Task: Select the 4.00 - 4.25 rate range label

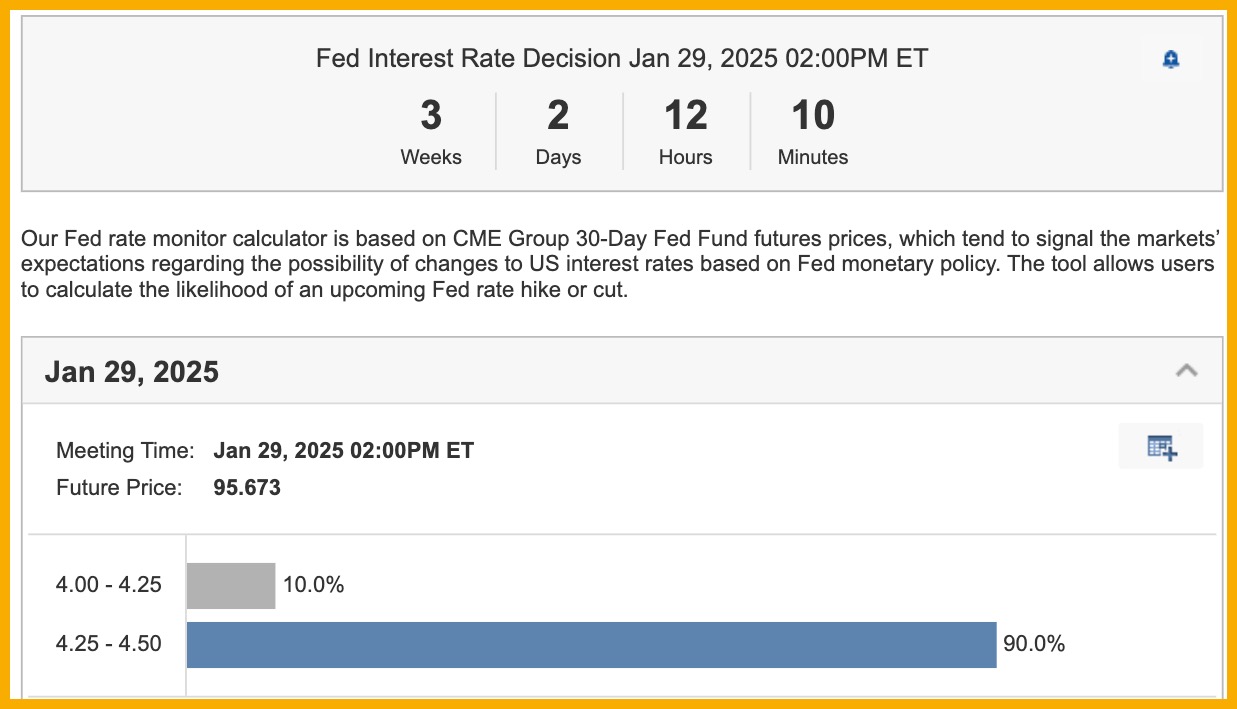Action: point(108,585)
